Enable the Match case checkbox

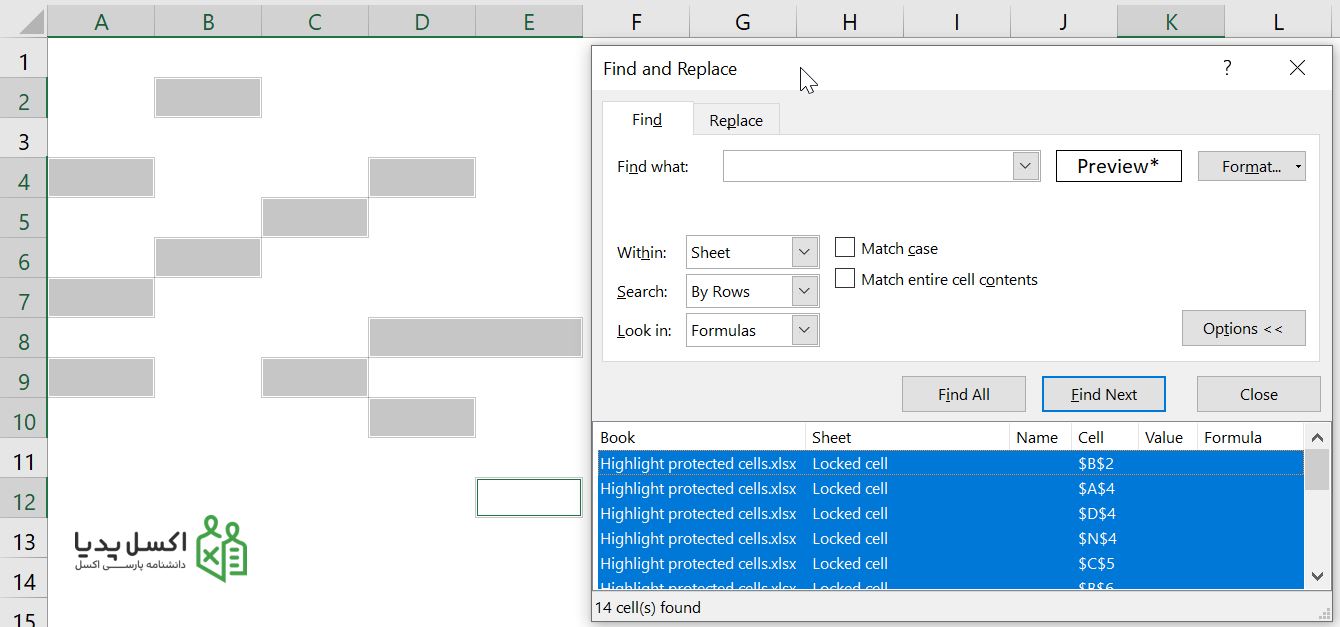845,247
